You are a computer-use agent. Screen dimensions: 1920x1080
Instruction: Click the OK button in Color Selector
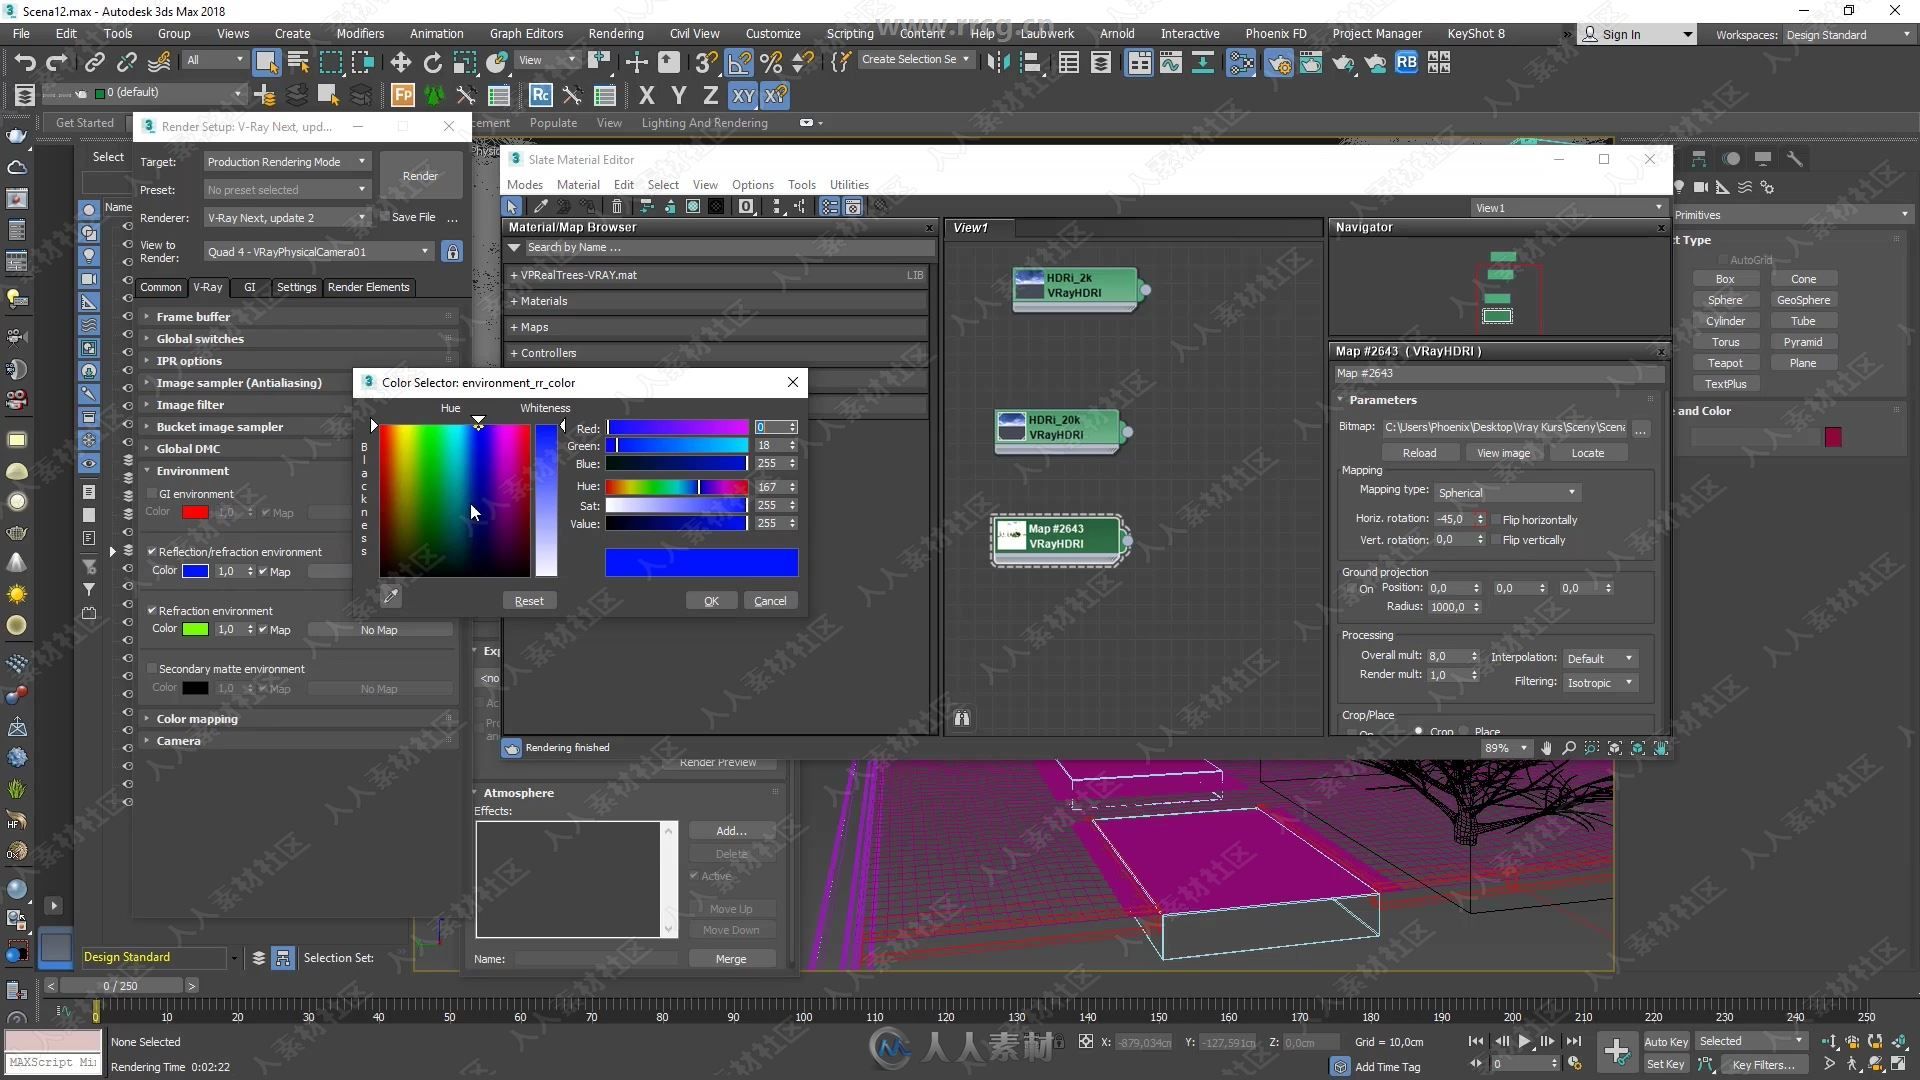coord(712,600)
